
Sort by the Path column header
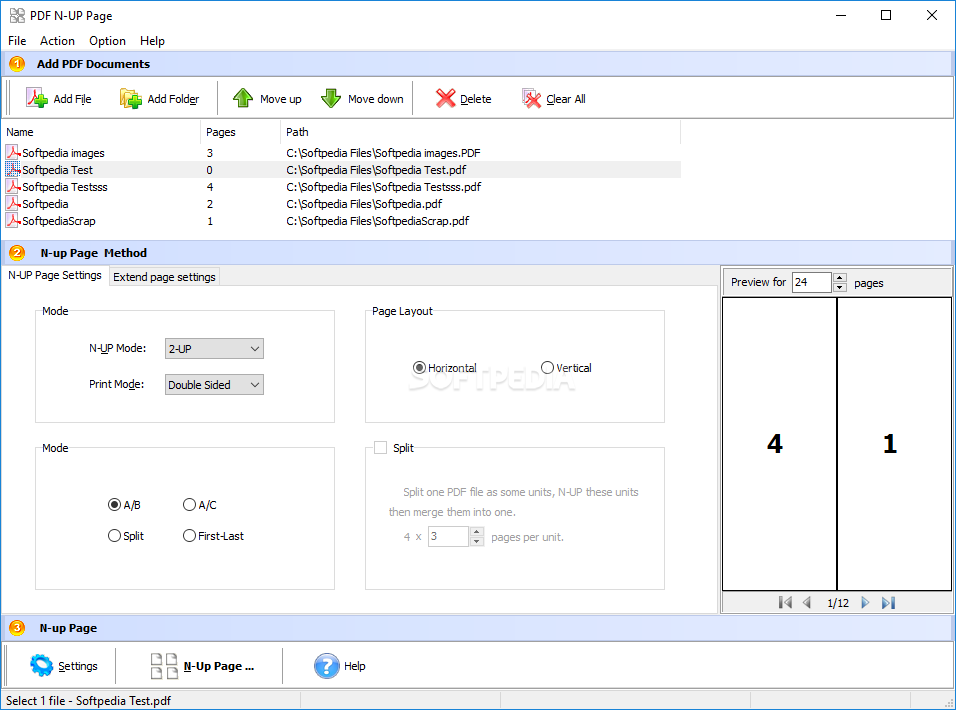480,132
